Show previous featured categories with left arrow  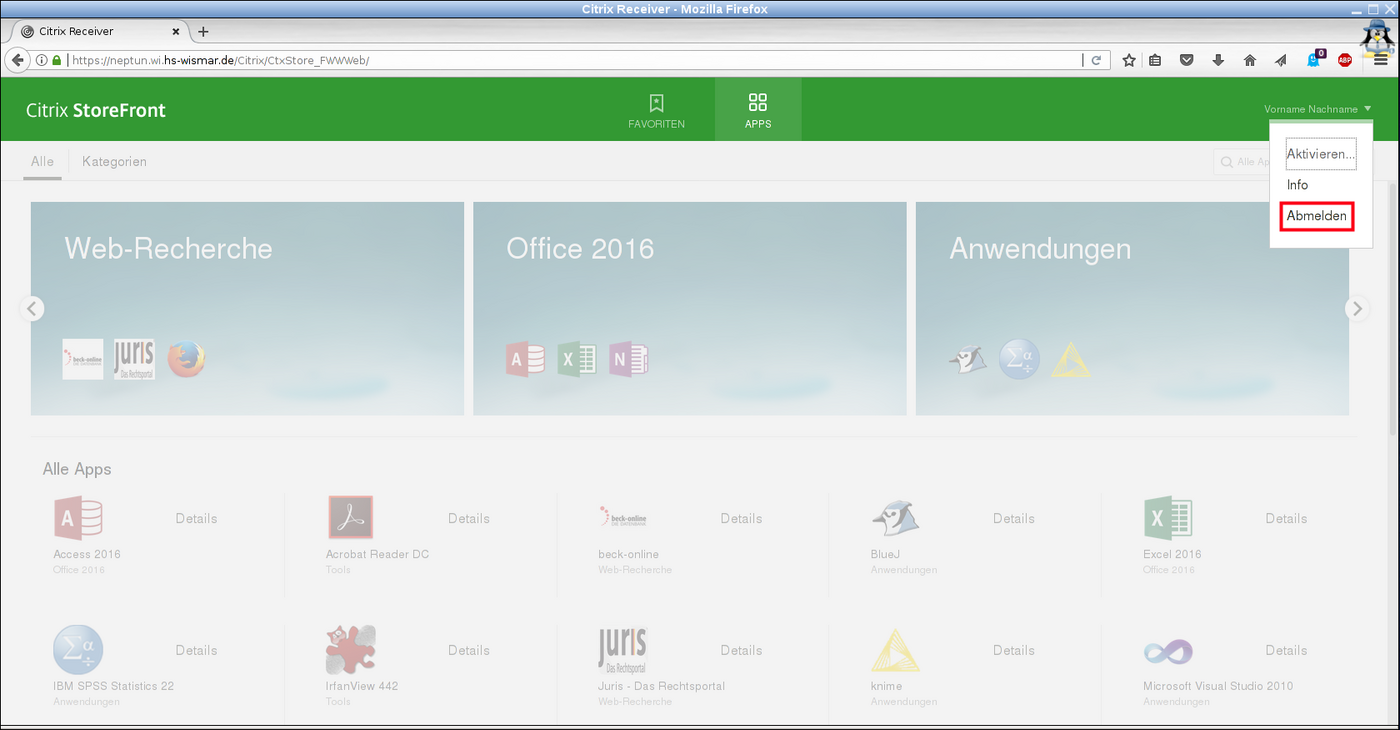coord(32,309)
